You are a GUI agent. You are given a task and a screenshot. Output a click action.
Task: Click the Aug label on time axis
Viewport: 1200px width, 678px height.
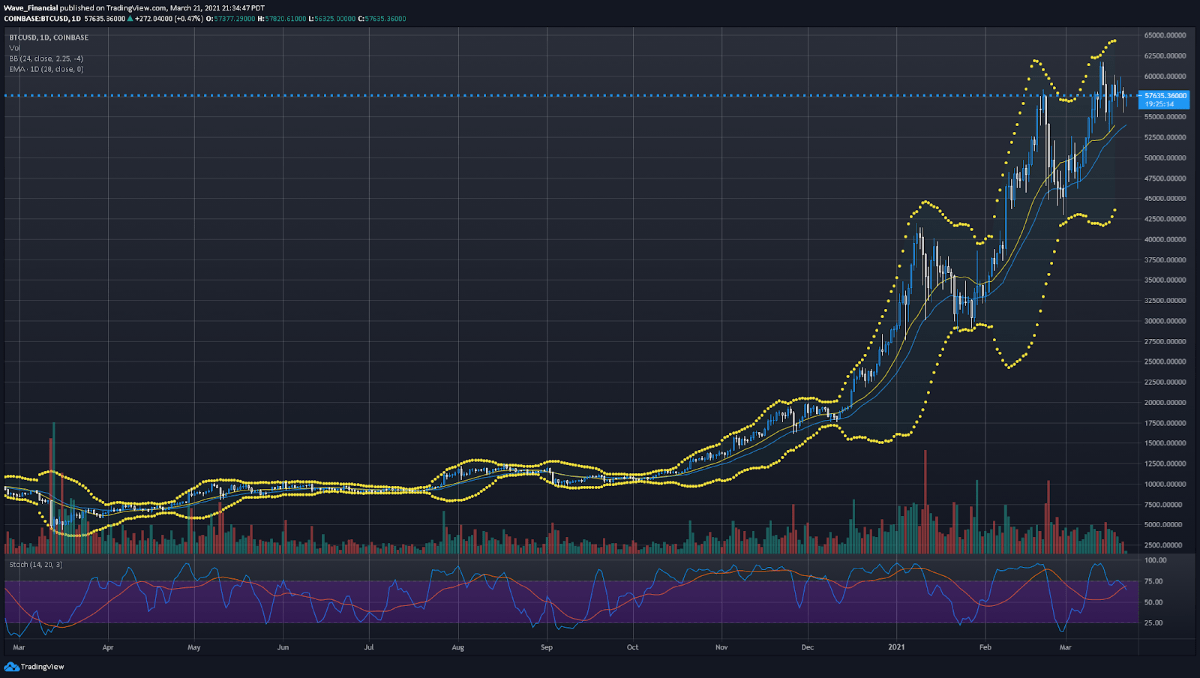457,648
